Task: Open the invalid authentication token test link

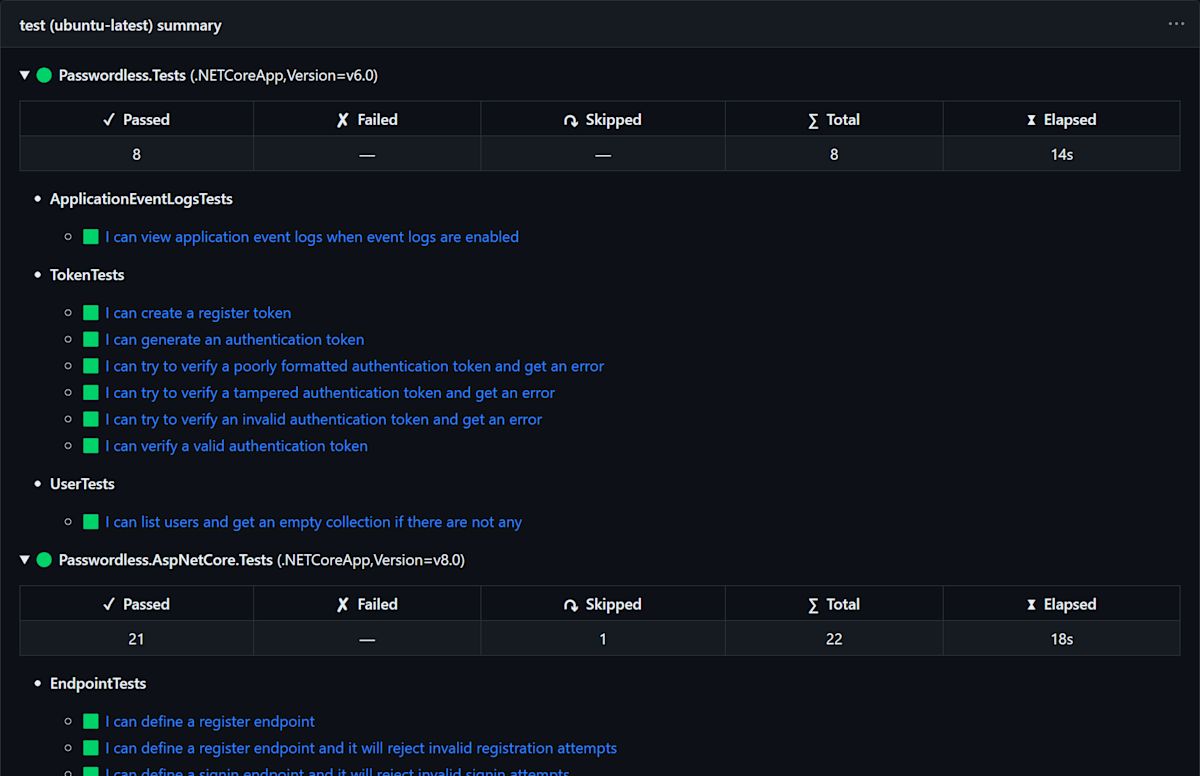Action: pyautogui.click(x=323, y=420)
